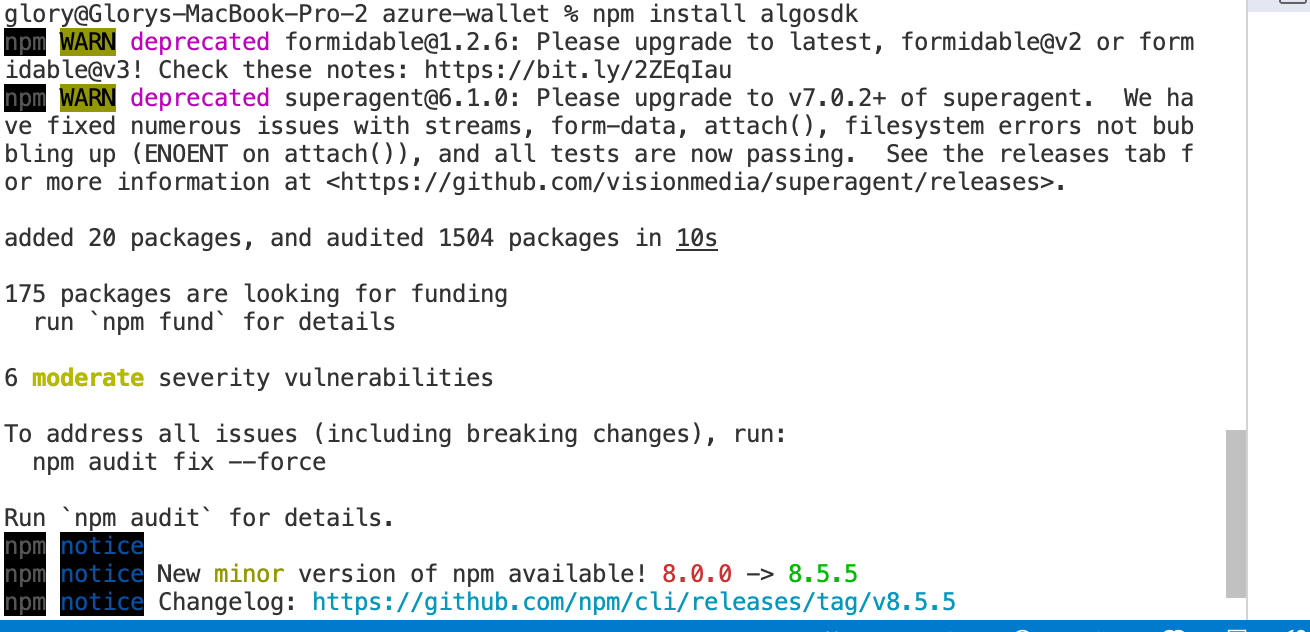This screenshot has height=632, width=1310.
Task: Open the superagent releases GitHub link
Action: [x=697, y=182]
